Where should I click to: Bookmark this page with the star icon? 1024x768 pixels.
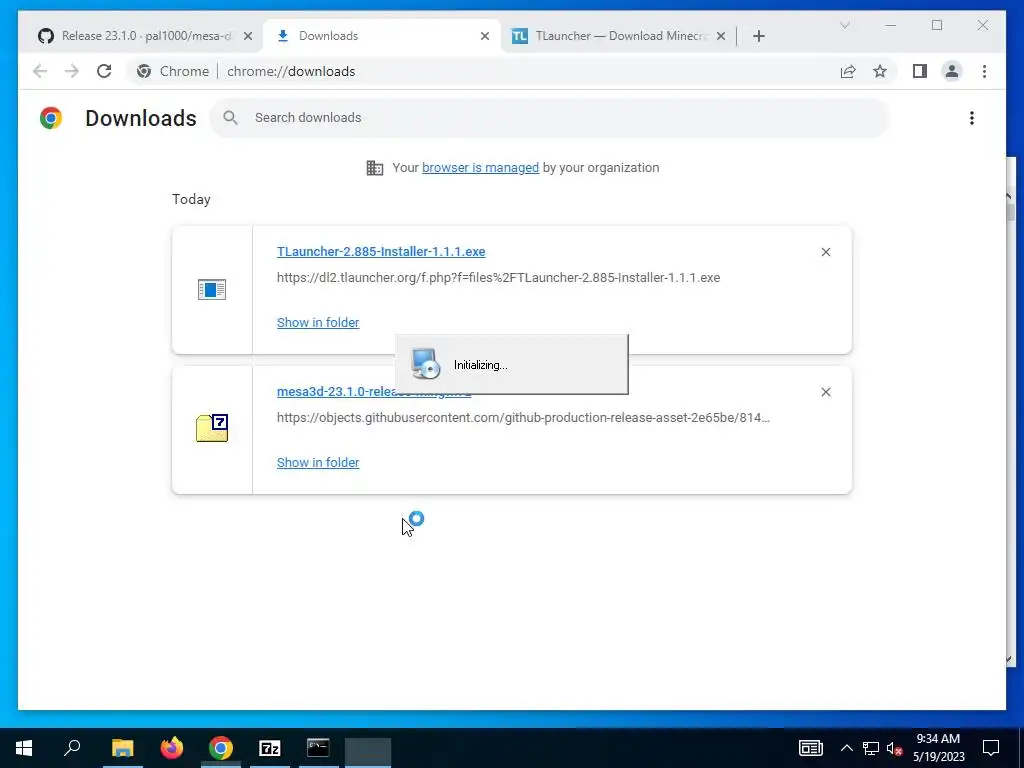[880, 71]
